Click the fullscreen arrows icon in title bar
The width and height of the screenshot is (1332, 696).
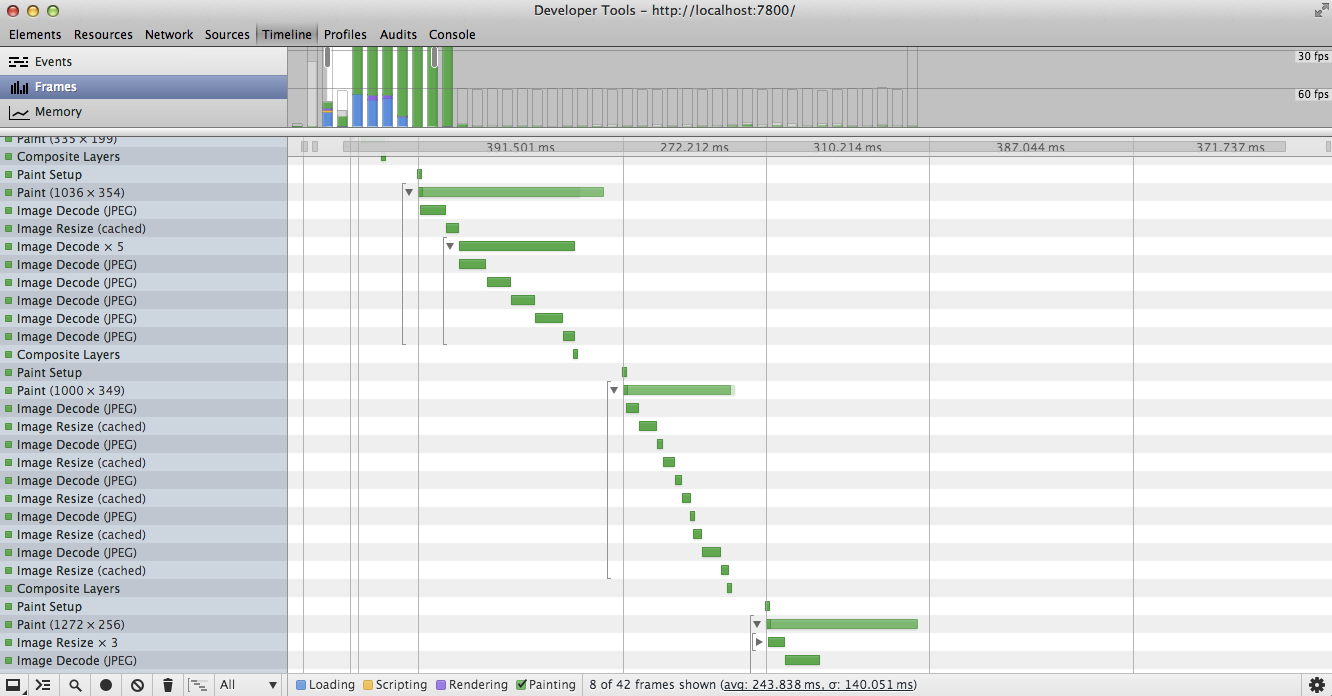point(1319,10)
